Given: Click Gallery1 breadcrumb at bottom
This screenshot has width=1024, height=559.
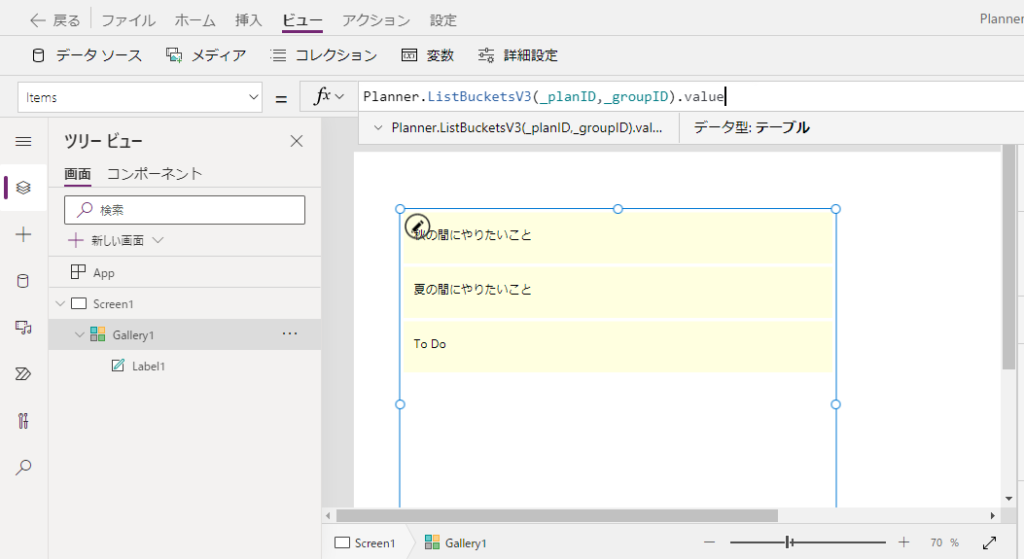Looking at the screenshot, I should (456, 543).
